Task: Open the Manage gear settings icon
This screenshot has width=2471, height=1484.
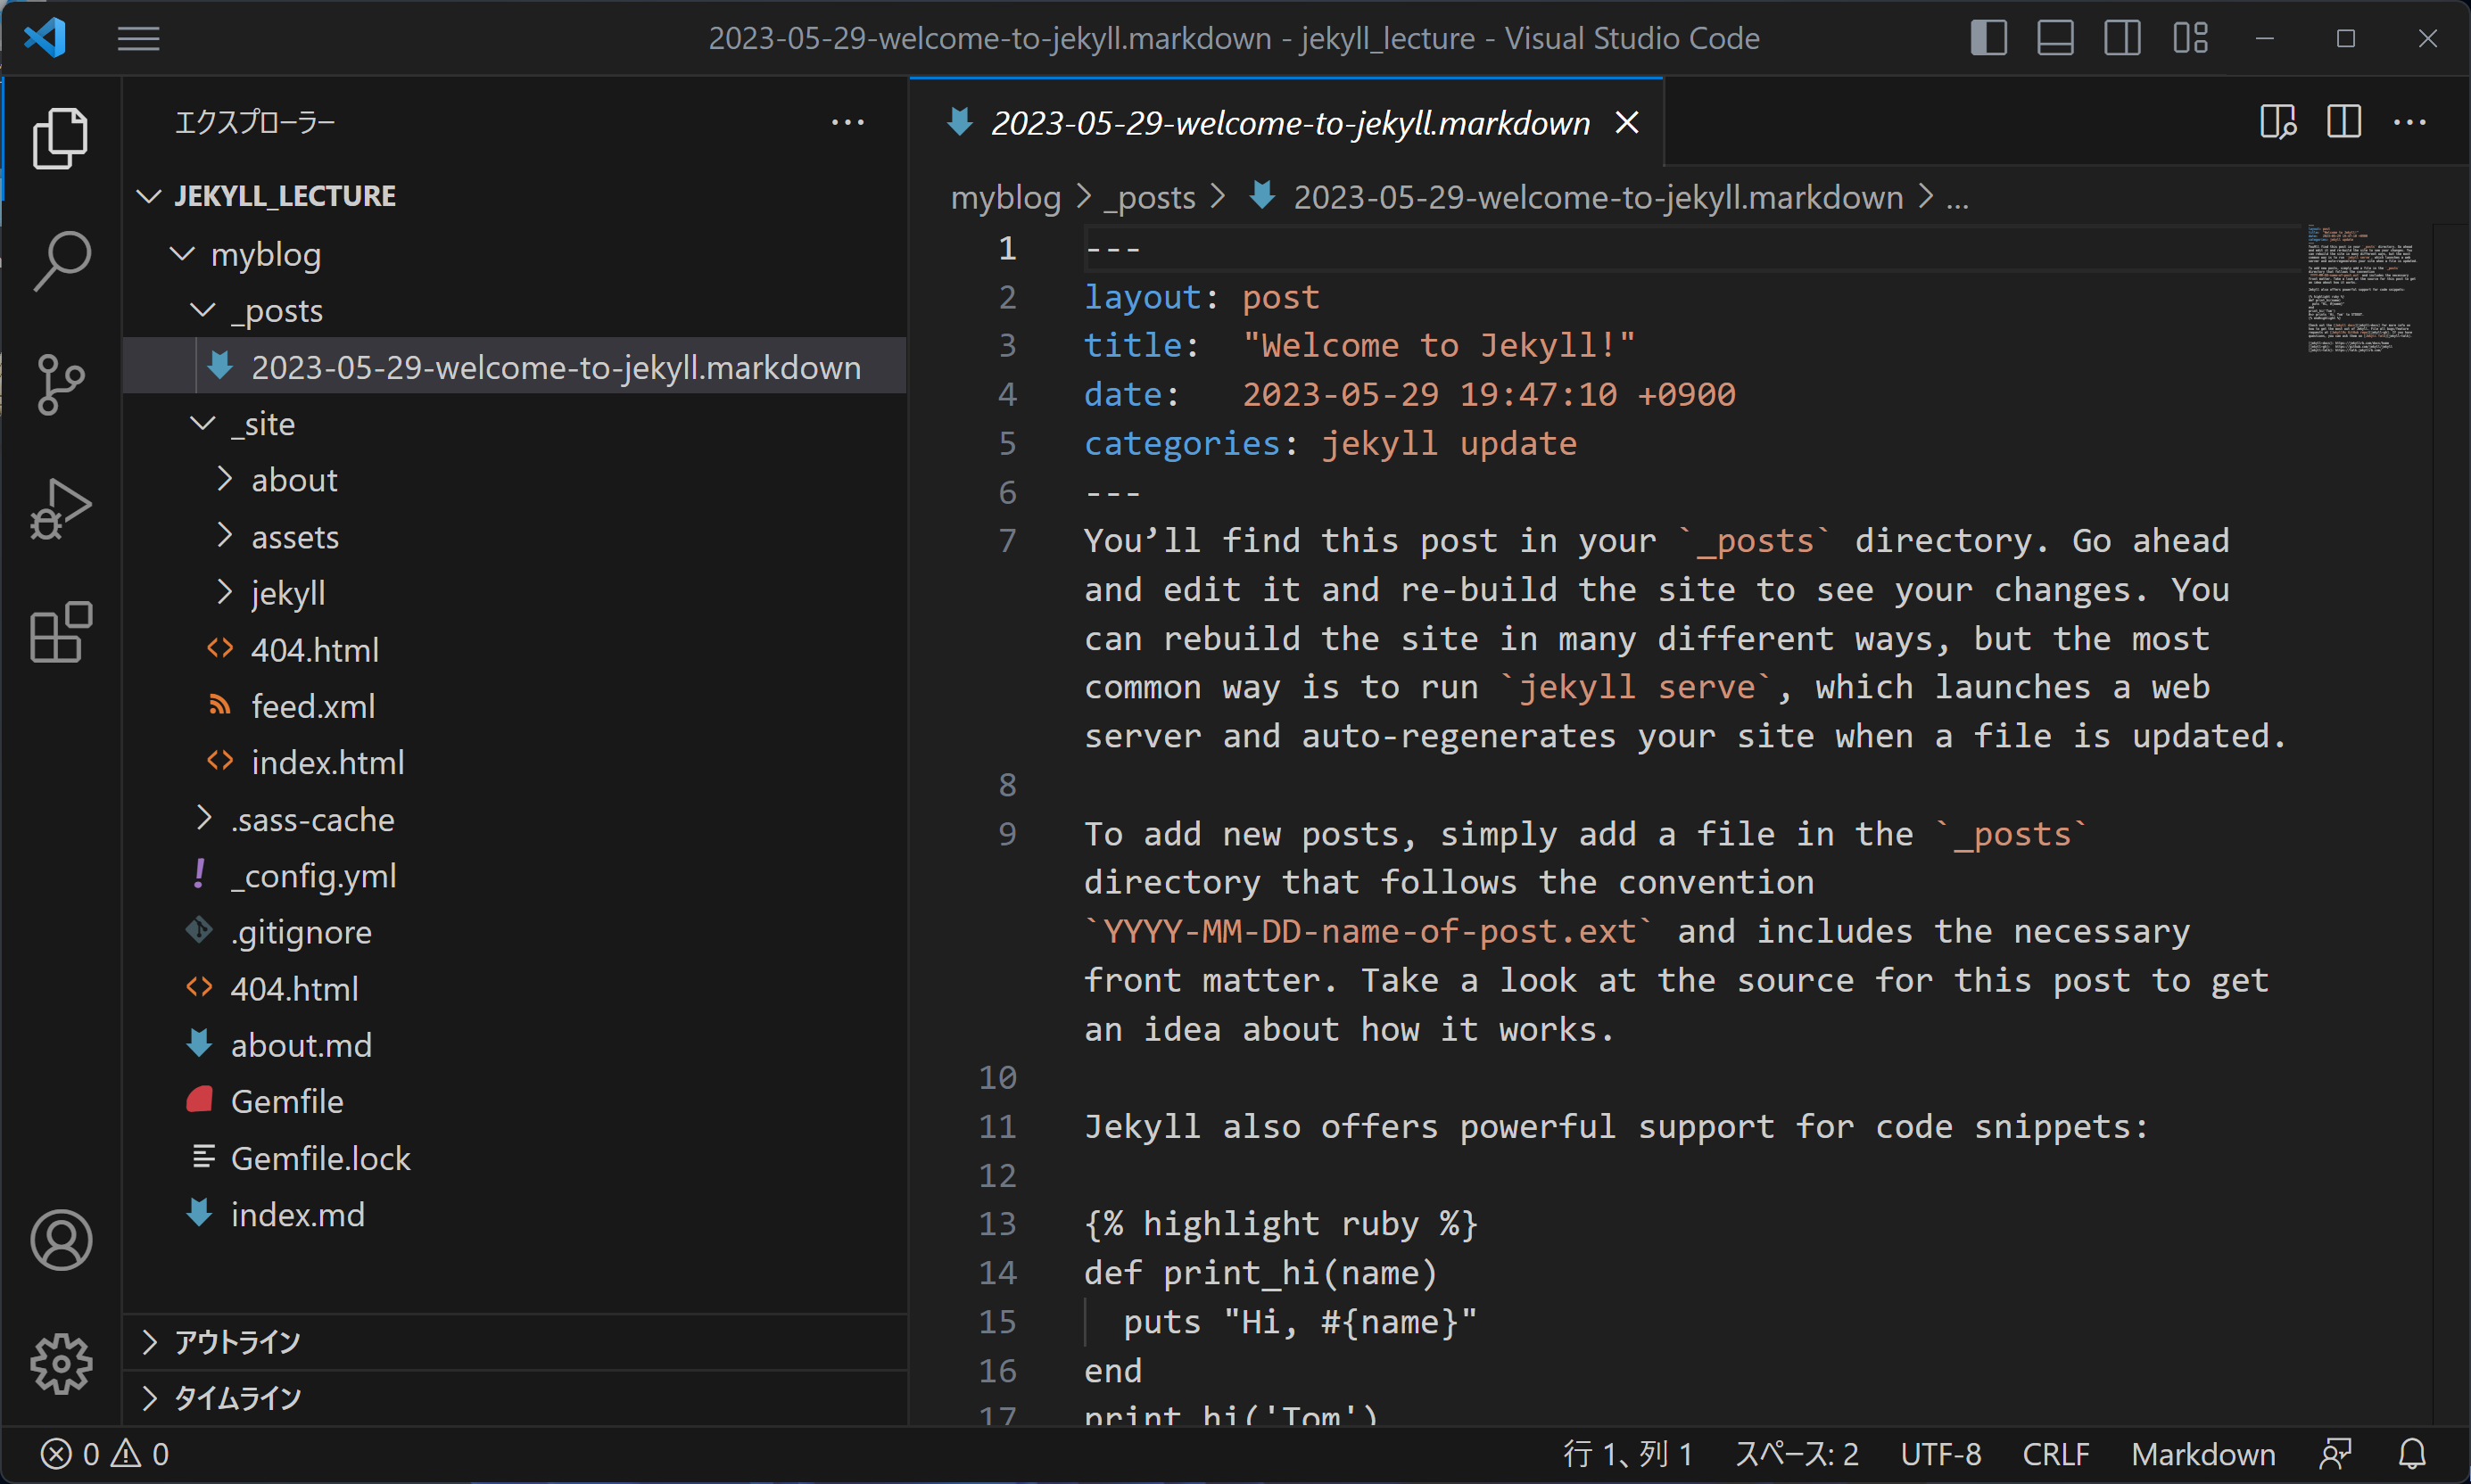Action: click(x=61, y=1364)
